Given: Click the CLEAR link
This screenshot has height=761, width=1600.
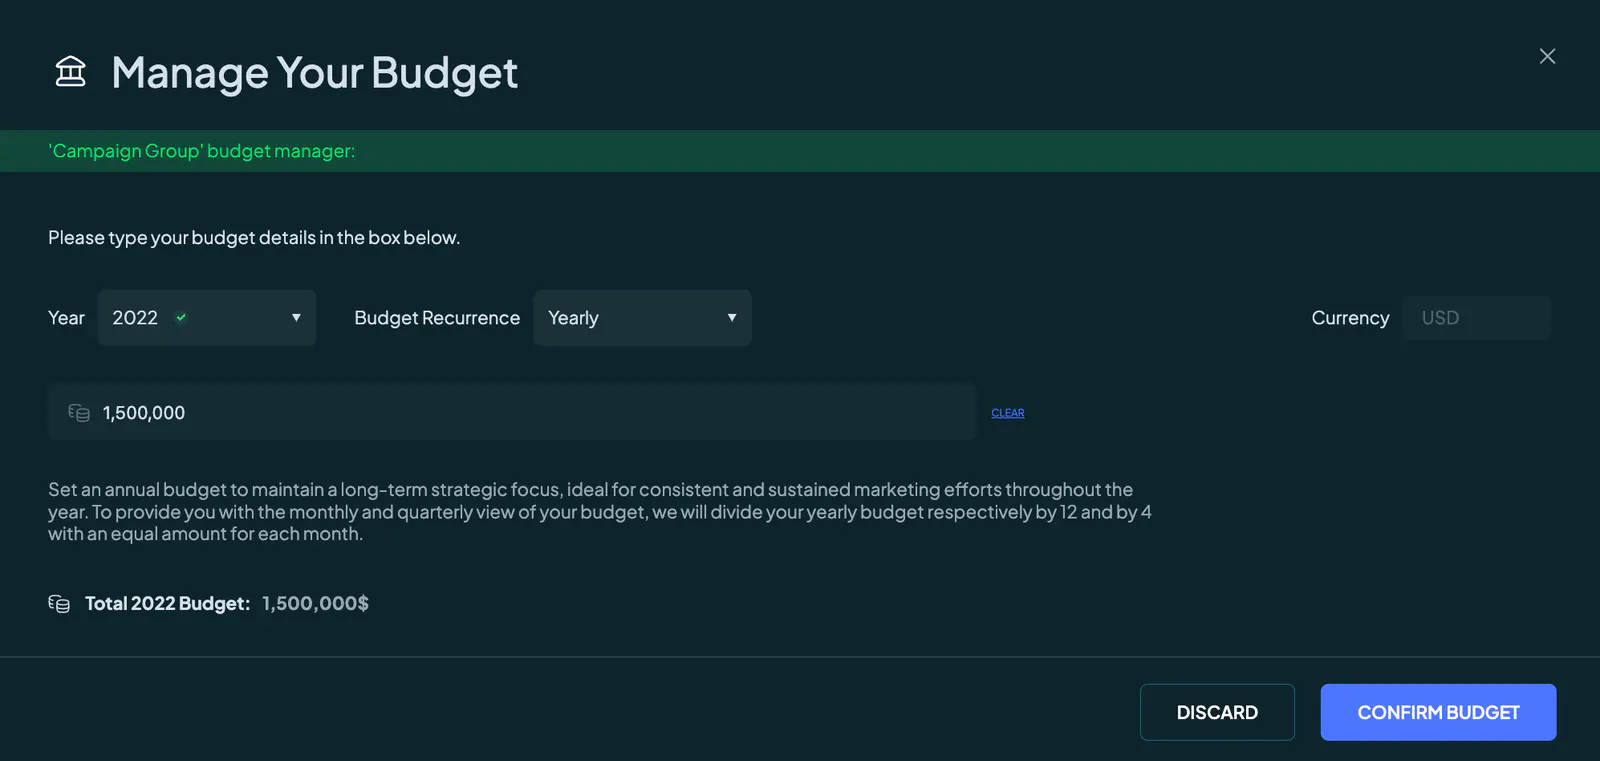Looking at the screenshot, I should (x=1007, y=413).
